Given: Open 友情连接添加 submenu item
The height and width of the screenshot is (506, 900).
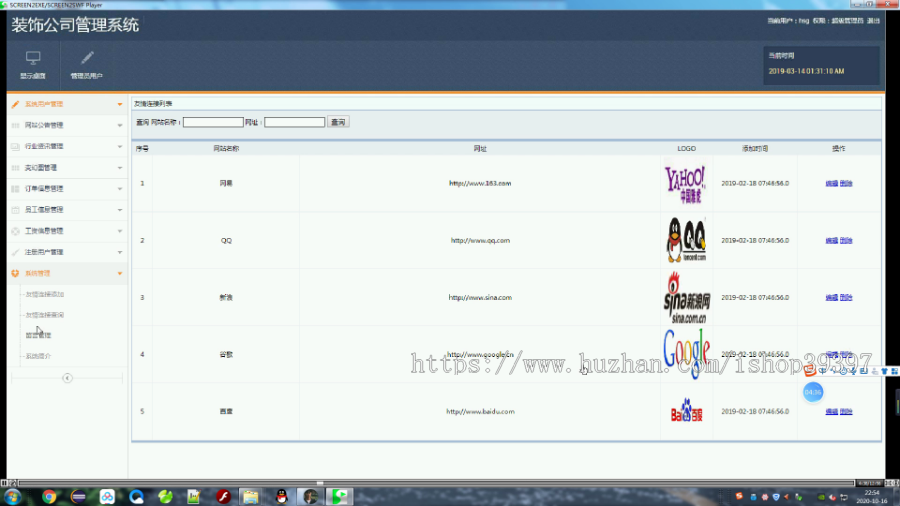Looking at the screenshot, I should click(x=45, y=294).
